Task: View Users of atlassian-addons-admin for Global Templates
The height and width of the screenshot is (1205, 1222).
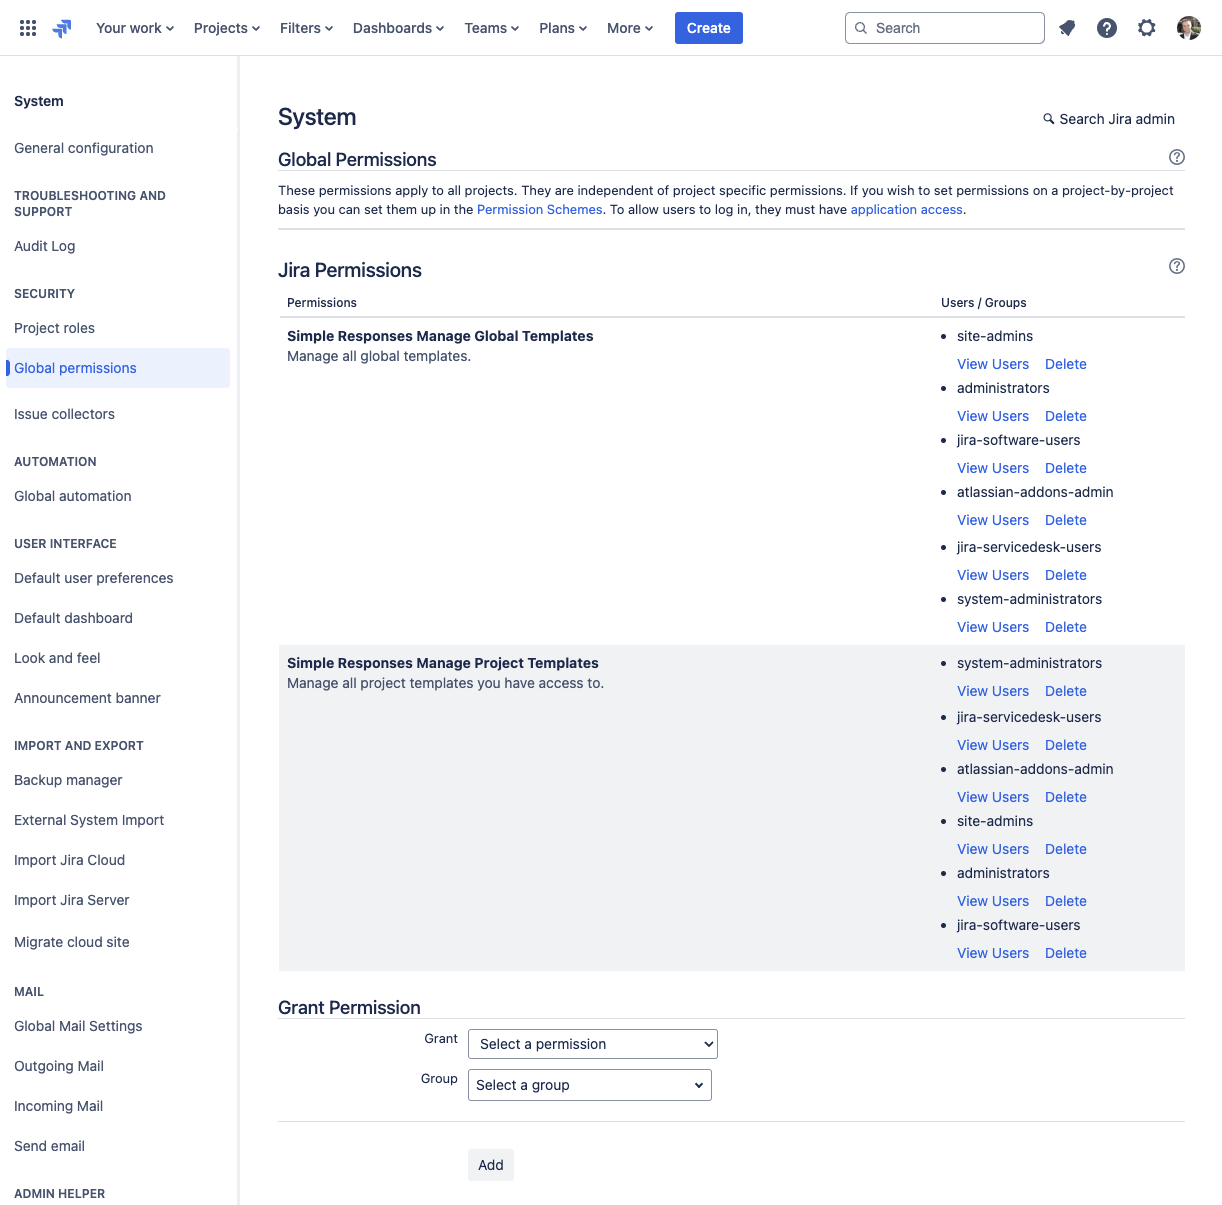Action: [x=993, y=520]
